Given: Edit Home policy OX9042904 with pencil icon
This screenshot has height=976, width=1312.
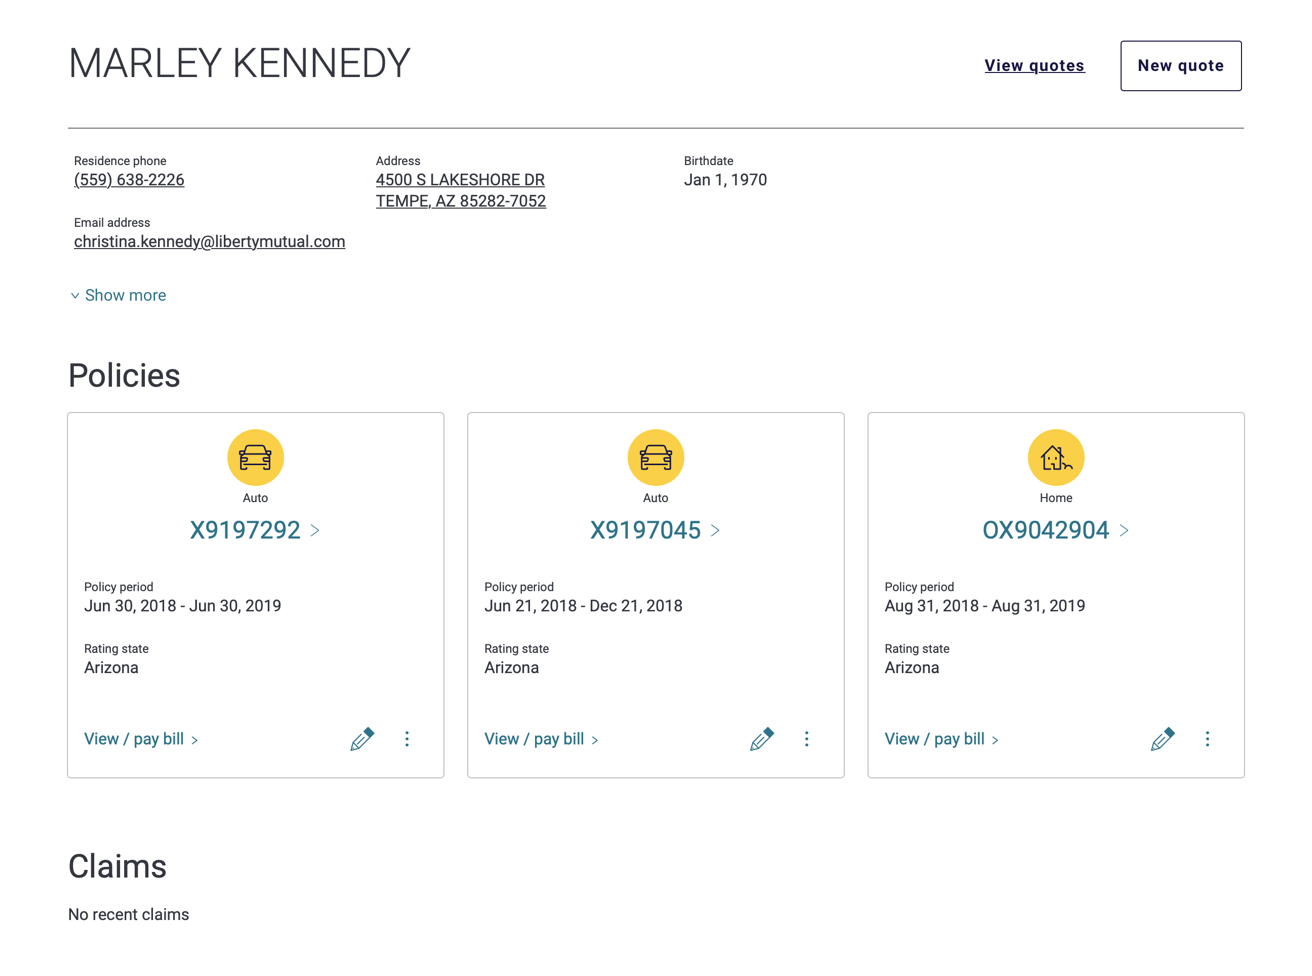Looking at the screenshot, I should pyautogui.click(x=1162, y=739).
